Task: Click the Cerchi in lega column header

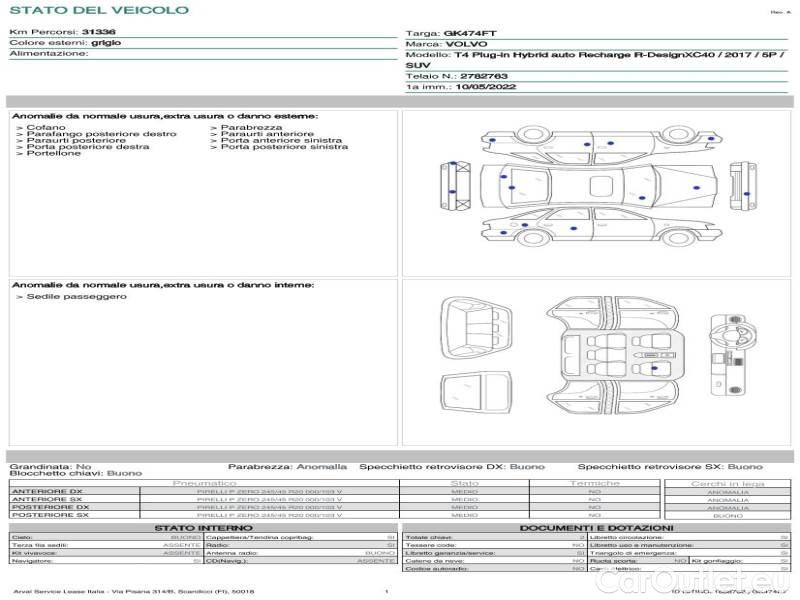Action: (x=727, y=483)
